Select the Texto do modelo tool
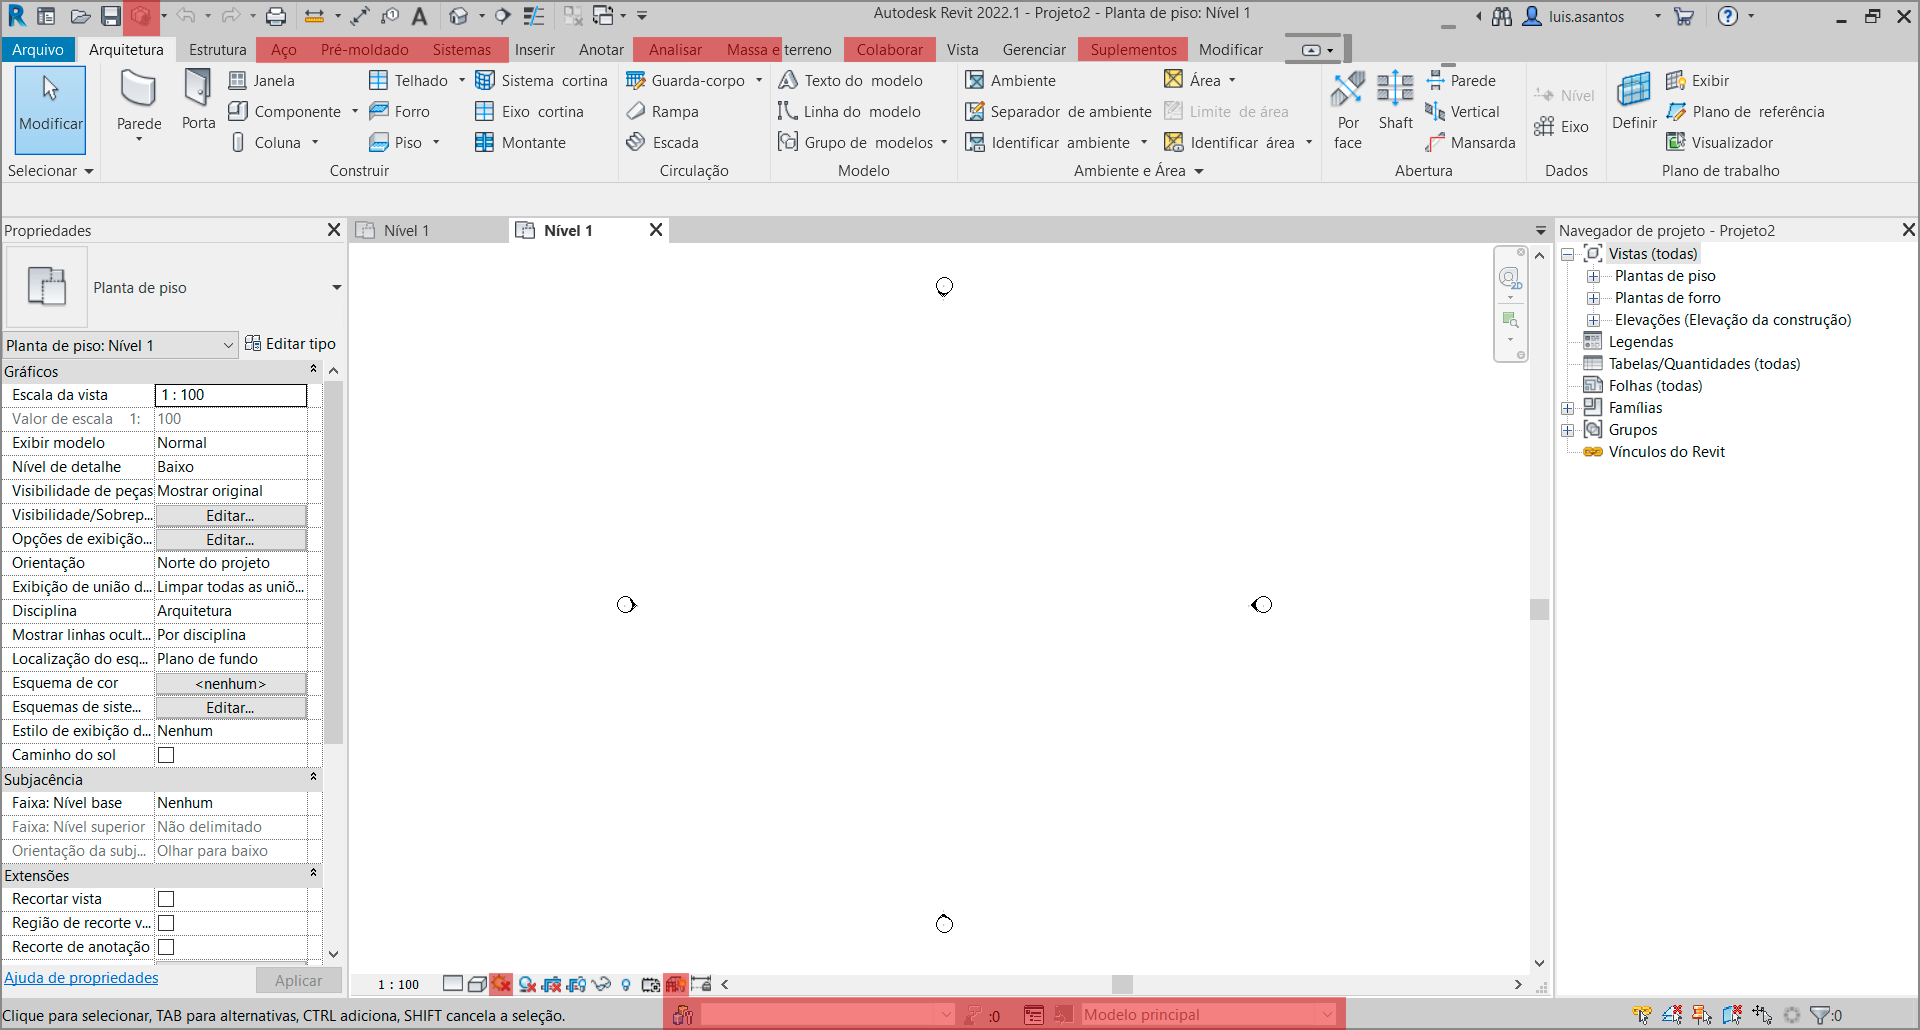Viewport: 1920px width, 1030px height. pyautogui.click(x=851, y=80)
